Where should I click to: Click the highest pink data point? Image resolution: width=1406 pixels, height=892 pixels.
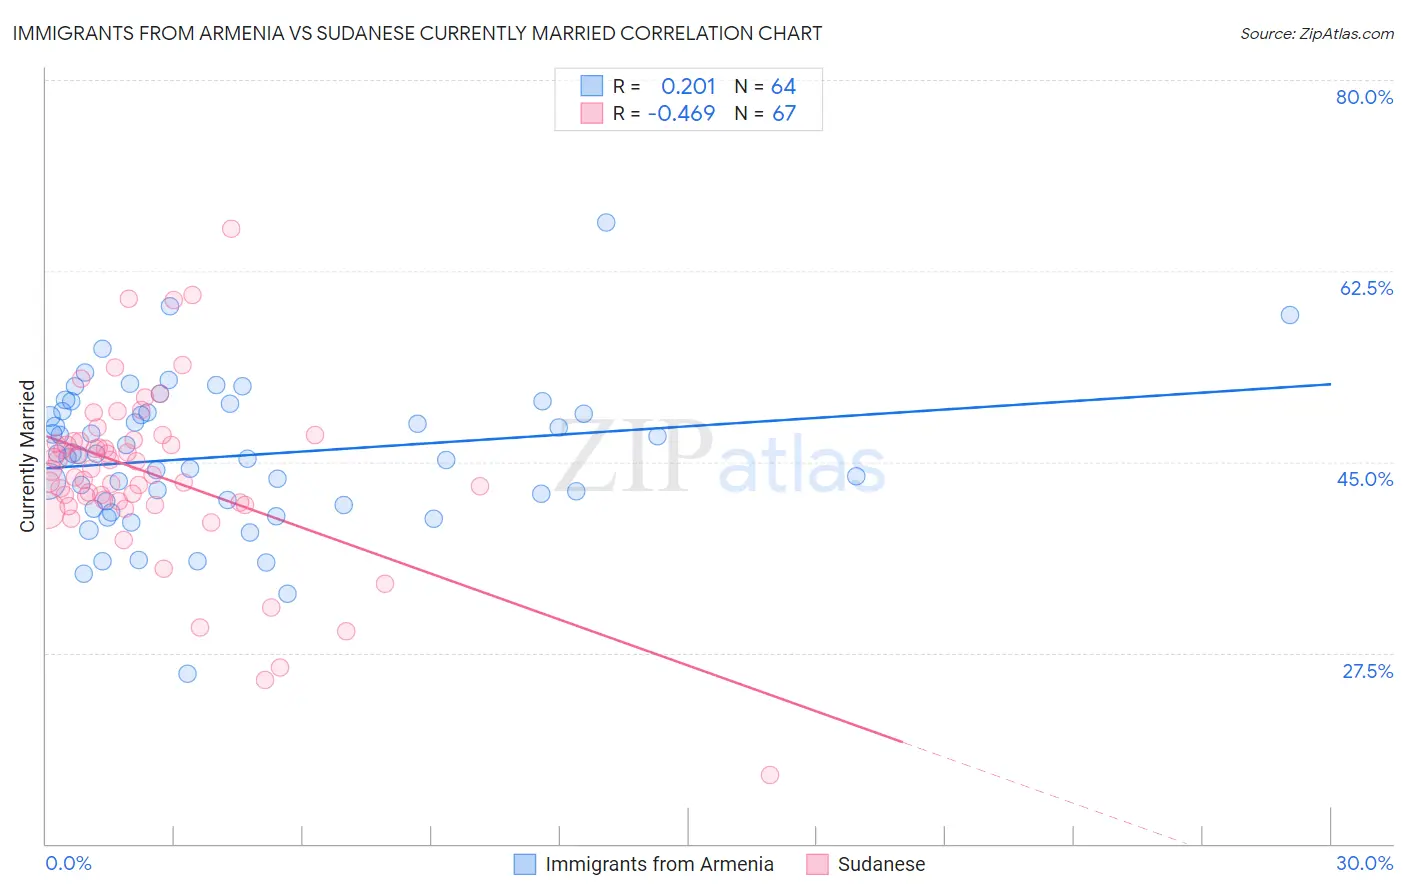[x=231, y=229]
